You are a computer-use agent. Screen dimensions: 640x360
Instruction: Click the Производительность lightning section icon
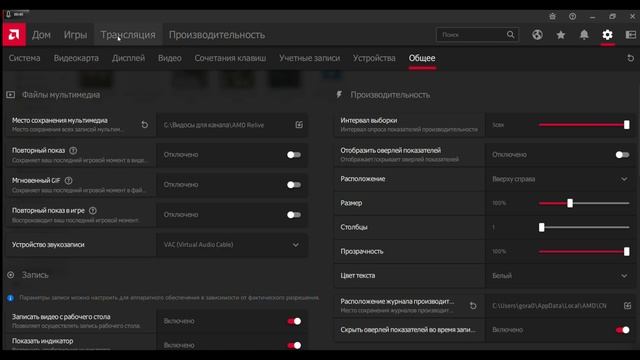pos(339,95)
